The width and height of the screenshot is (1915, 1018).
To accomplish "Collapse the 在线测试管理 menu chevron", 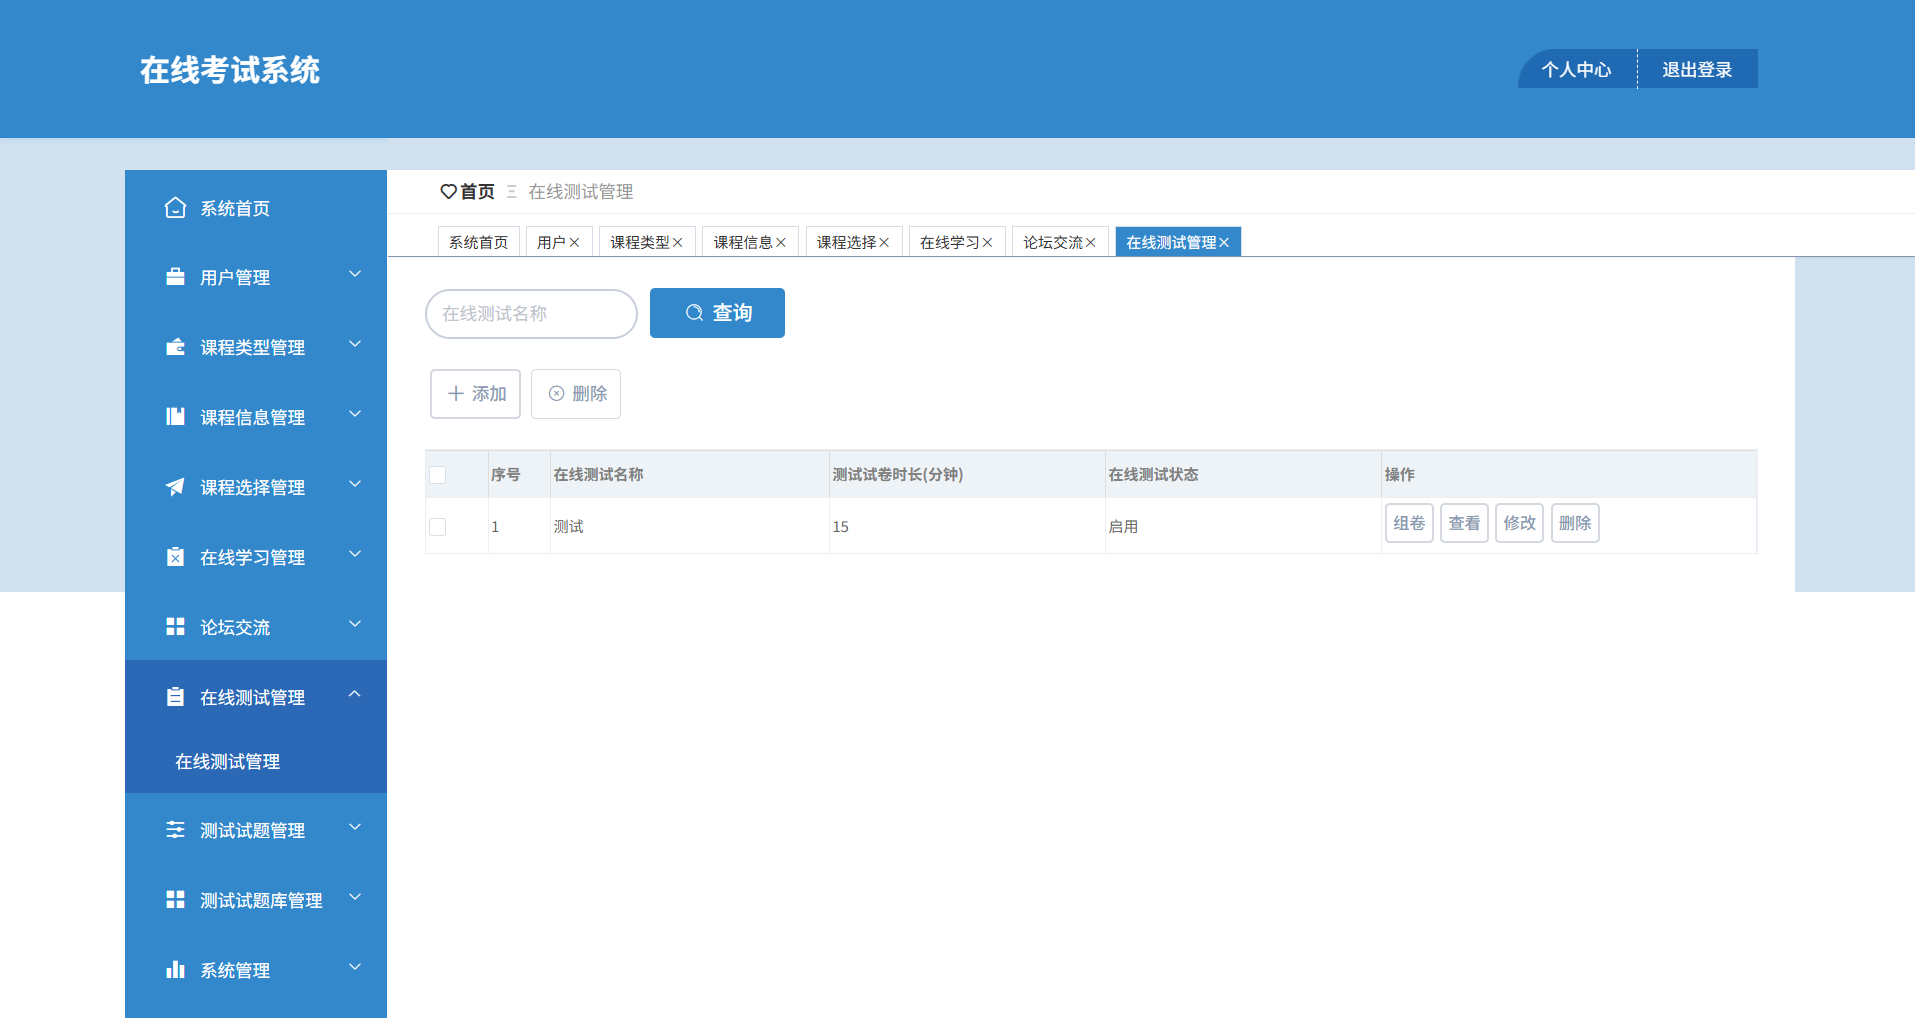I will point(355,694).
